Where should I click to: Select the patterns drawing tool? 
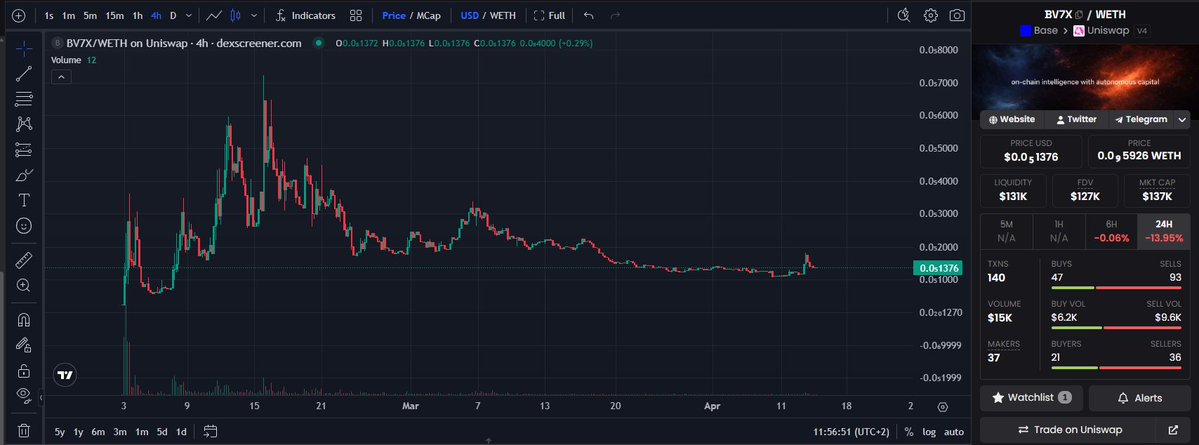[24, 124]
